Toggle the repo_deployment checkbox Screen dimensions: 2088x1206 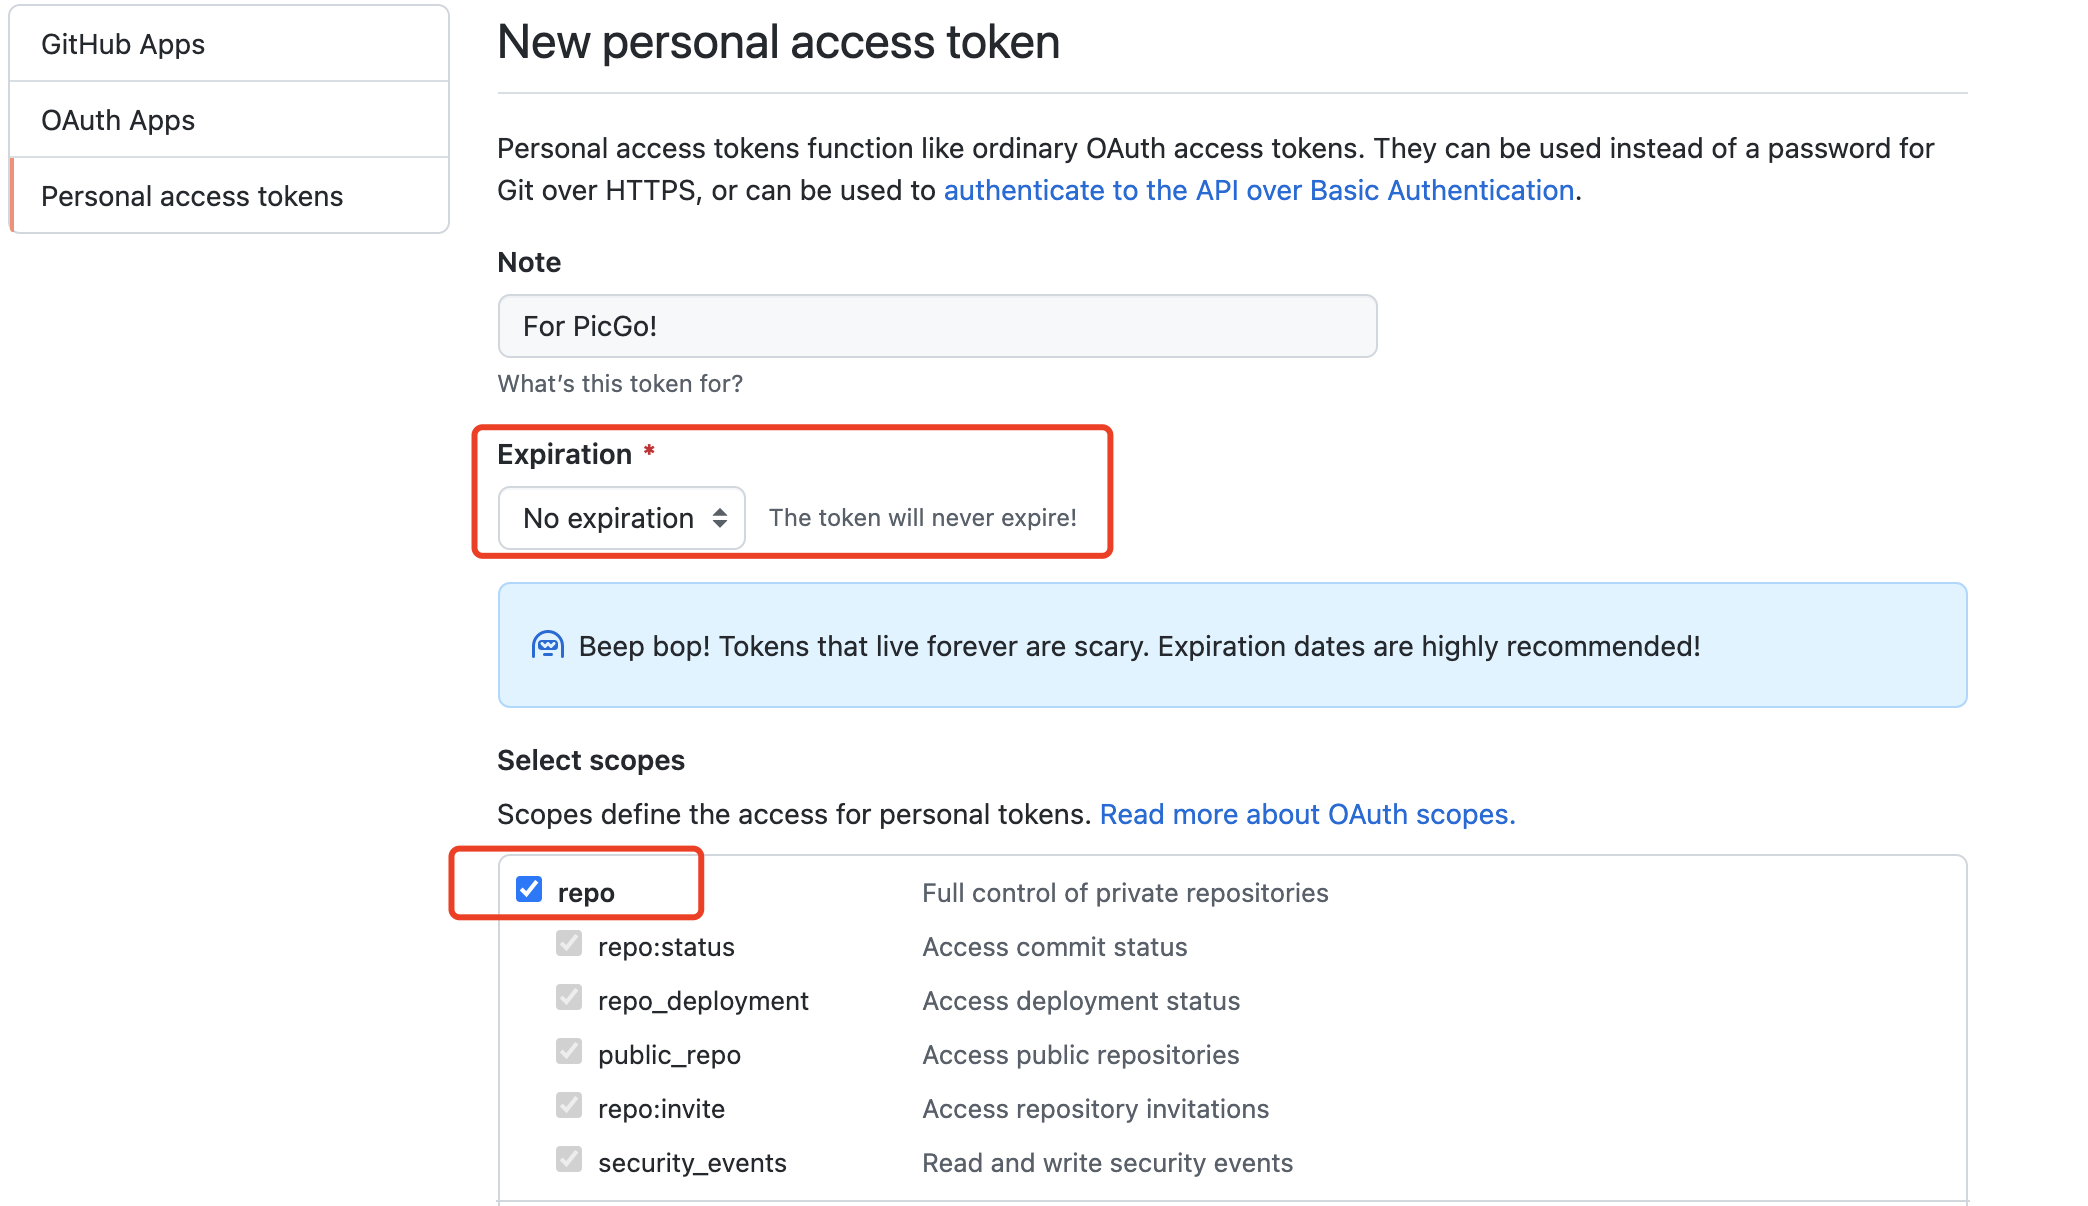click(x=569, y=998)
